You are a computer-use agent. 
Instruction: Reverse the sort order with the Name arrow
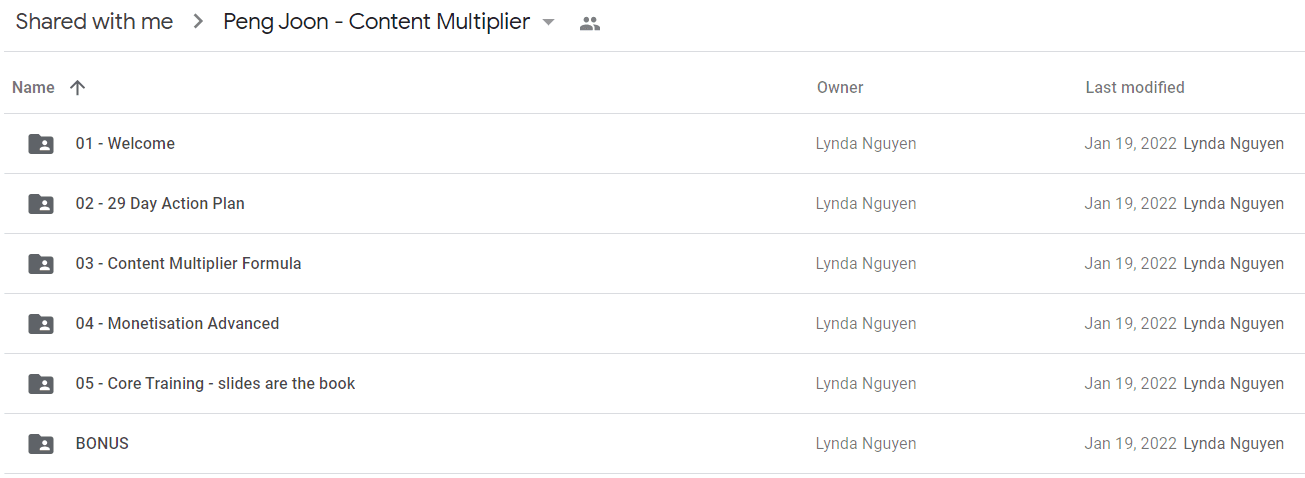click(x=78, y=88)
